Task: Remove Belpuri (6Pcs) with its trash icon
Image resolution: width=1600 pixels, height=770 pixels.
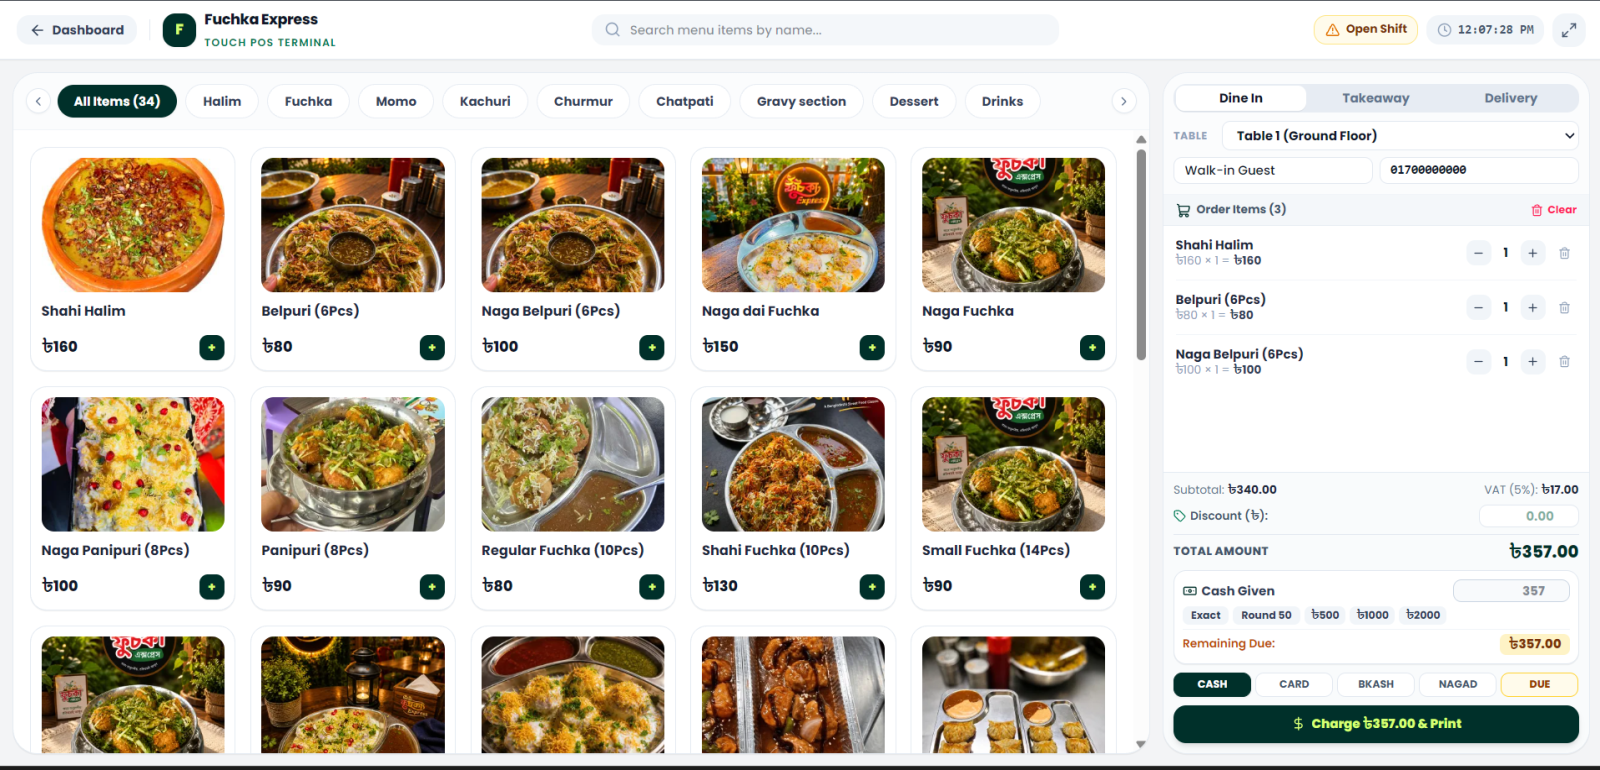Action: click(1564, 308)
